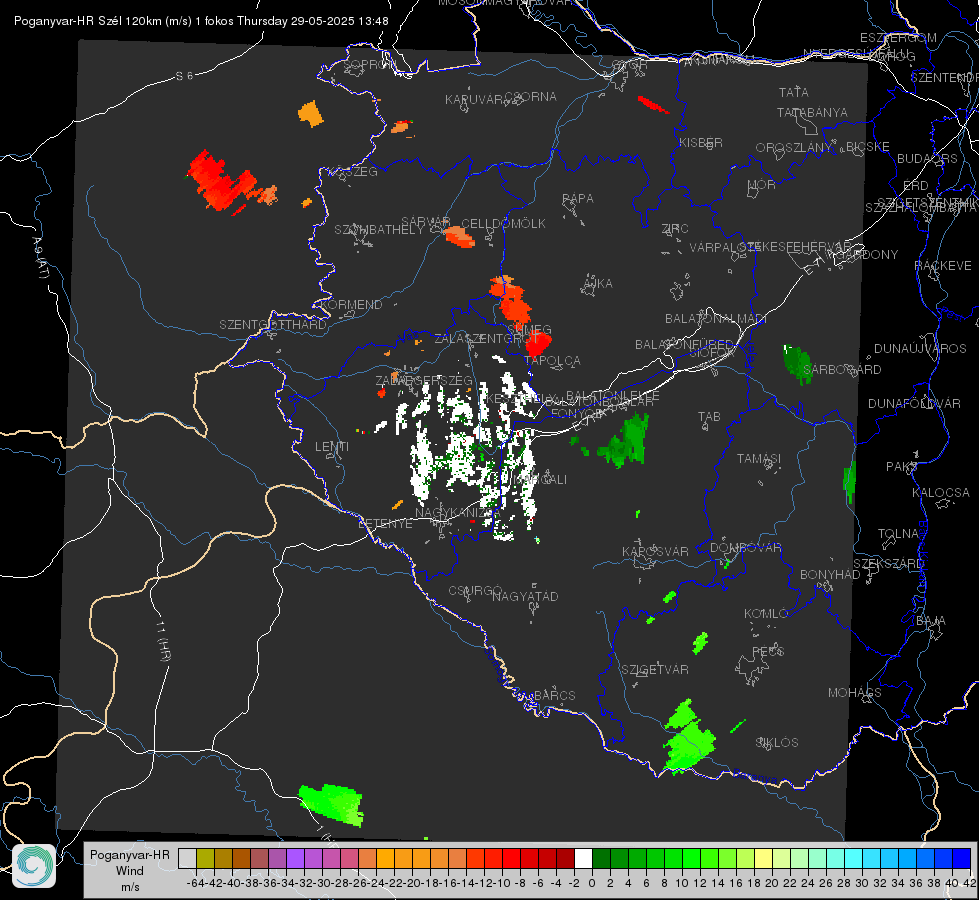Click the BAJA town label

click(931, 621)
